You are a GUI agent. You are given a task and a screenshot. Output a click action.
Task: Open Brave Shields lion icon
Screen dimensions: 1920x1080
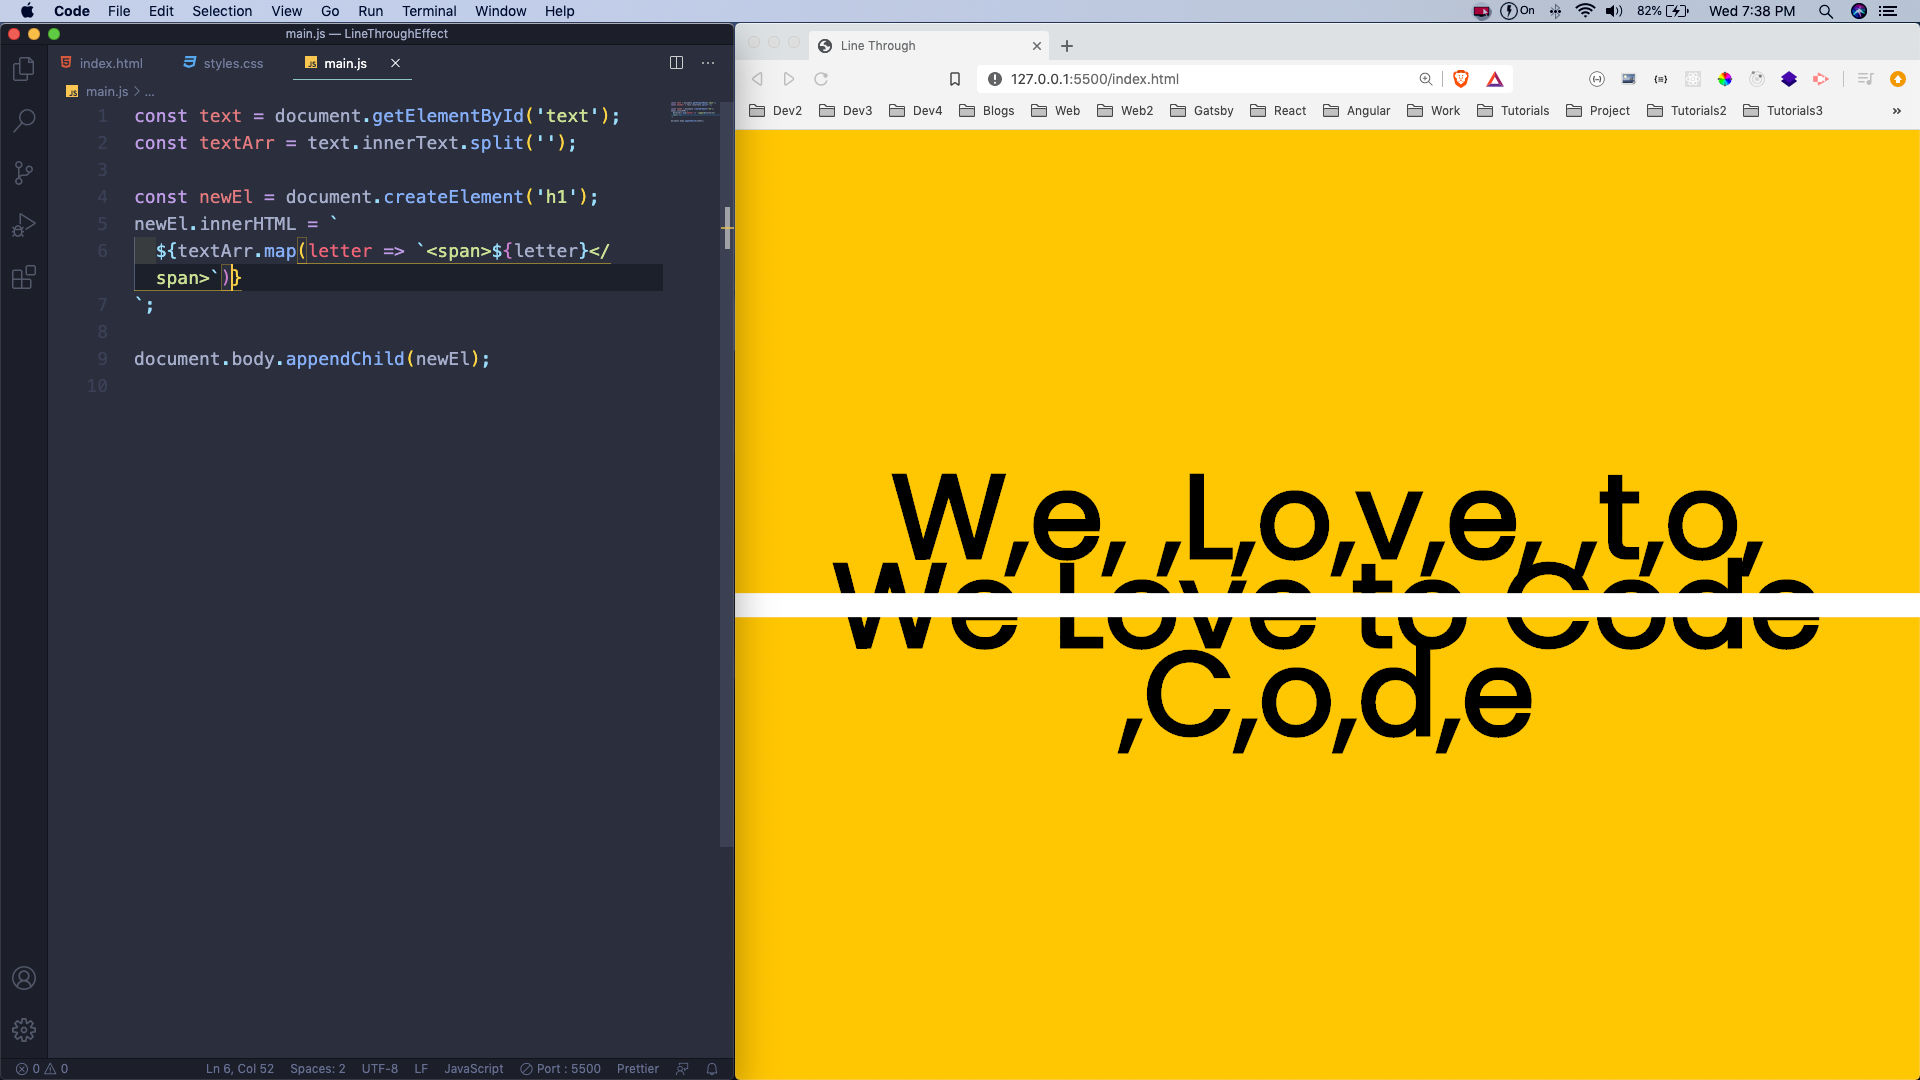pyautogui.click(x=1461, y=79)
